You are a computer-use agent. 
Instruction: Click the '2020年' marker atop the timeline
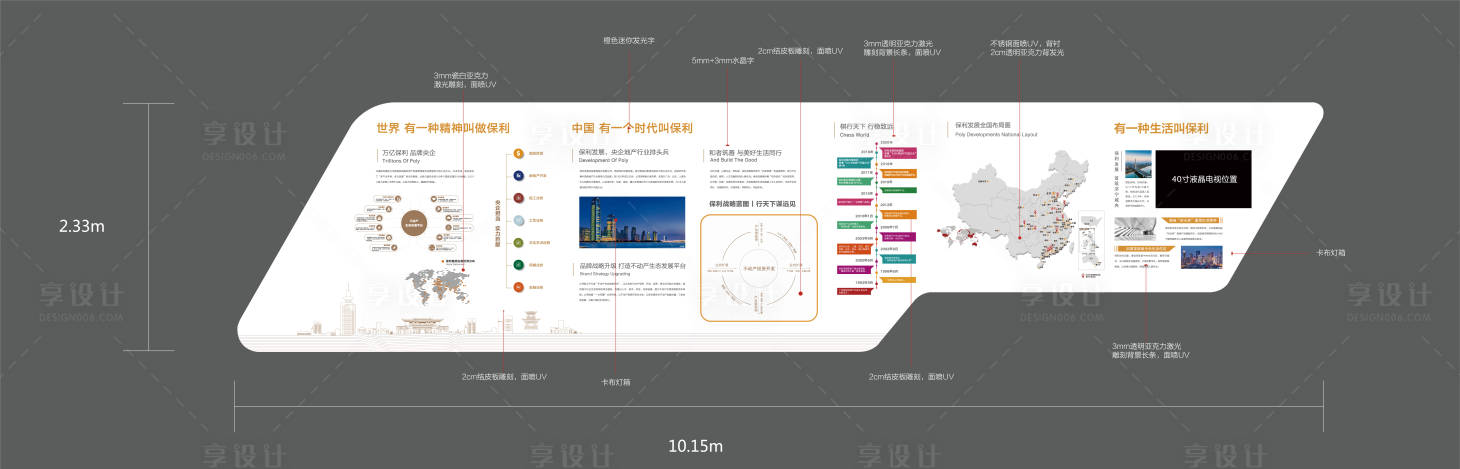pyautogui.click(x=887, y=143)
